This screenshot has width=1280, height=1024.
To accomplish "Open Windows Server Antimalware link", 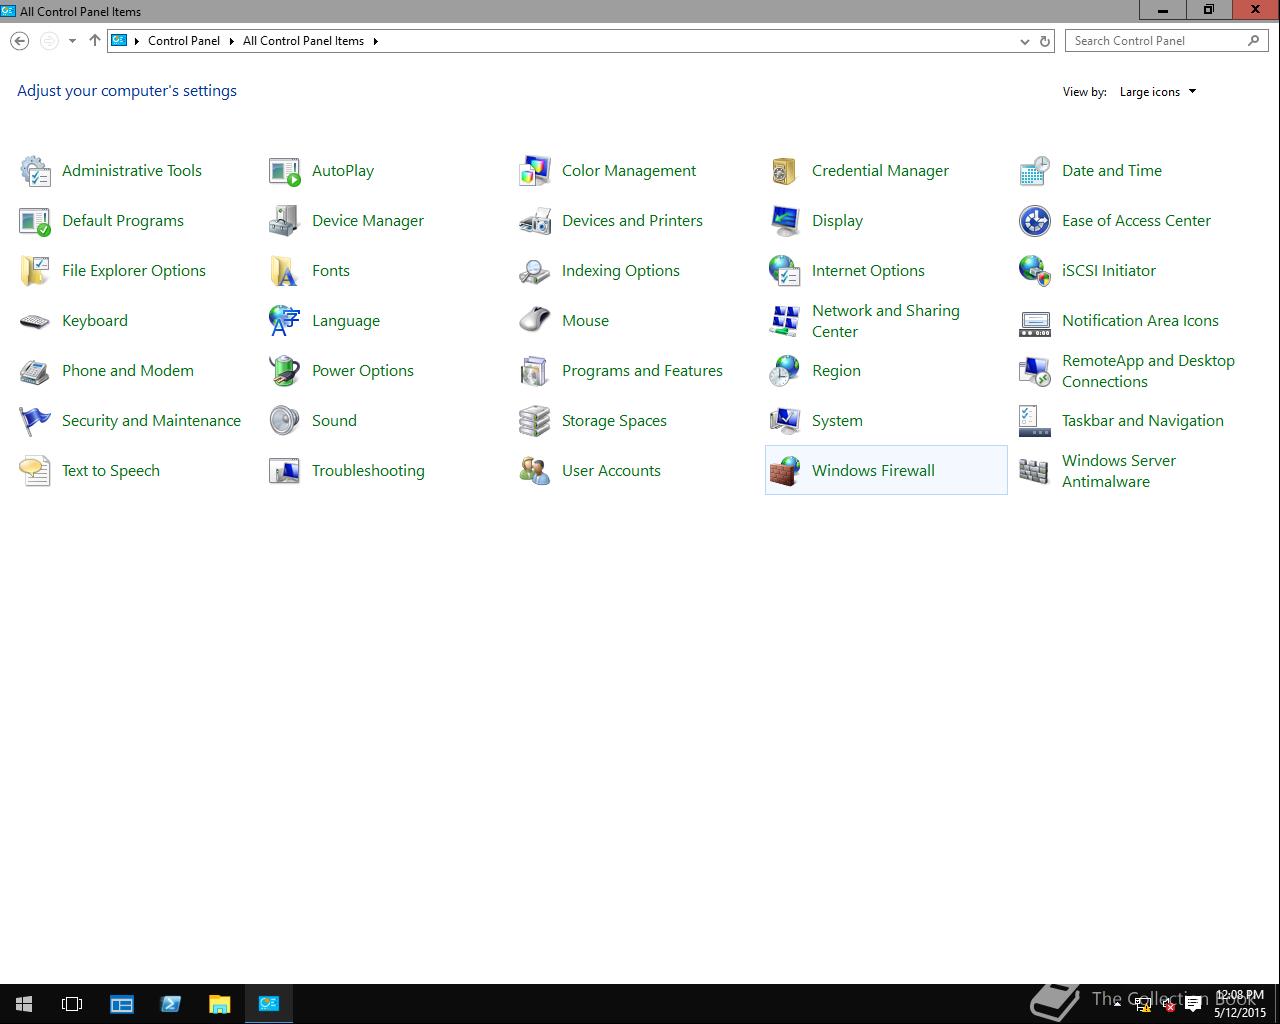I will pos(1119,471).
